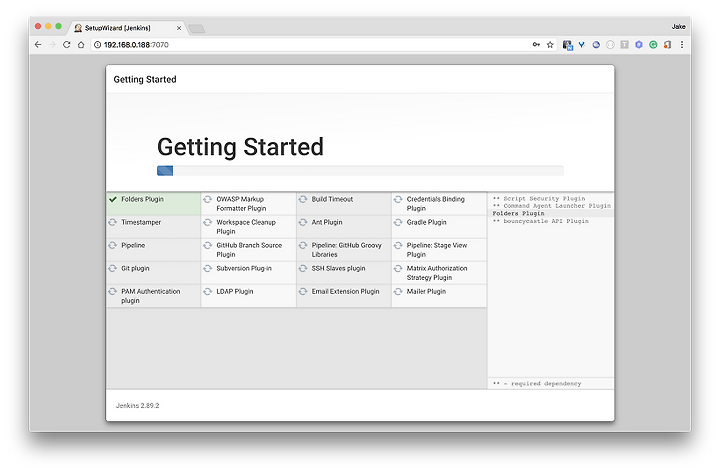
Task: Open the Chrome three-dot menu
Action: point(682,45)
